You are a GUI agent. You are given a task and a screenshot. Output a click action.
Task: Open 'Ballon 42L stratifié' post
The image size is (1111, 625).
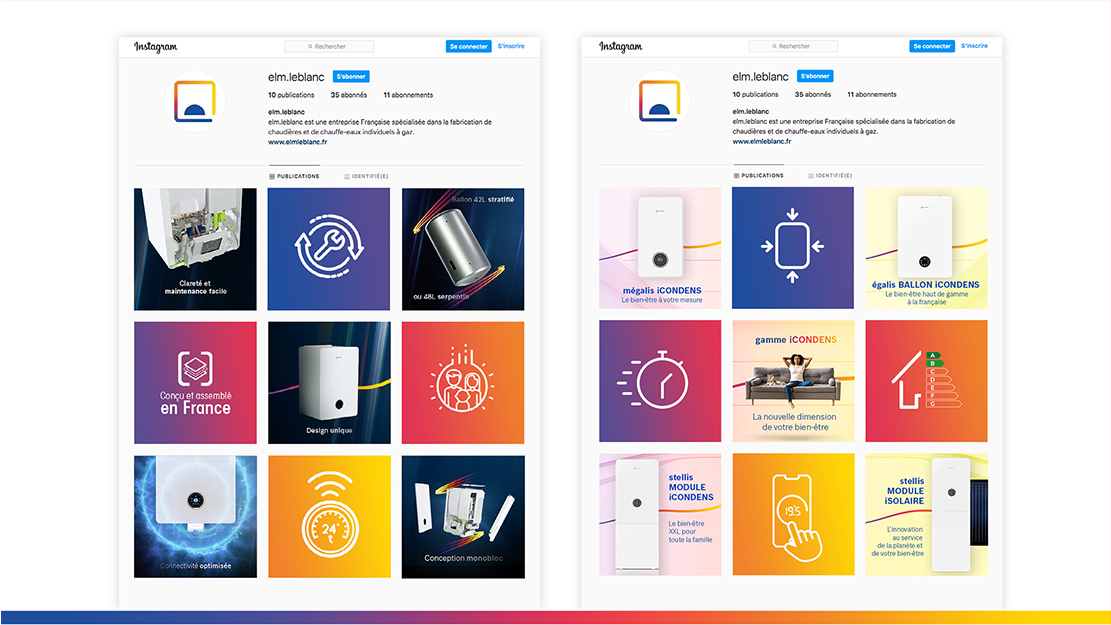(463, 249)
